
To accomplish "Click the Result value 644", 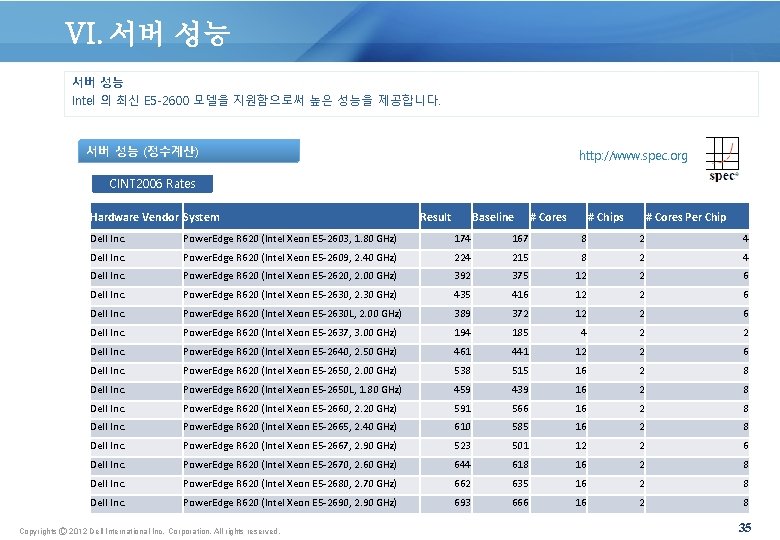I will (x=462, y=464).
